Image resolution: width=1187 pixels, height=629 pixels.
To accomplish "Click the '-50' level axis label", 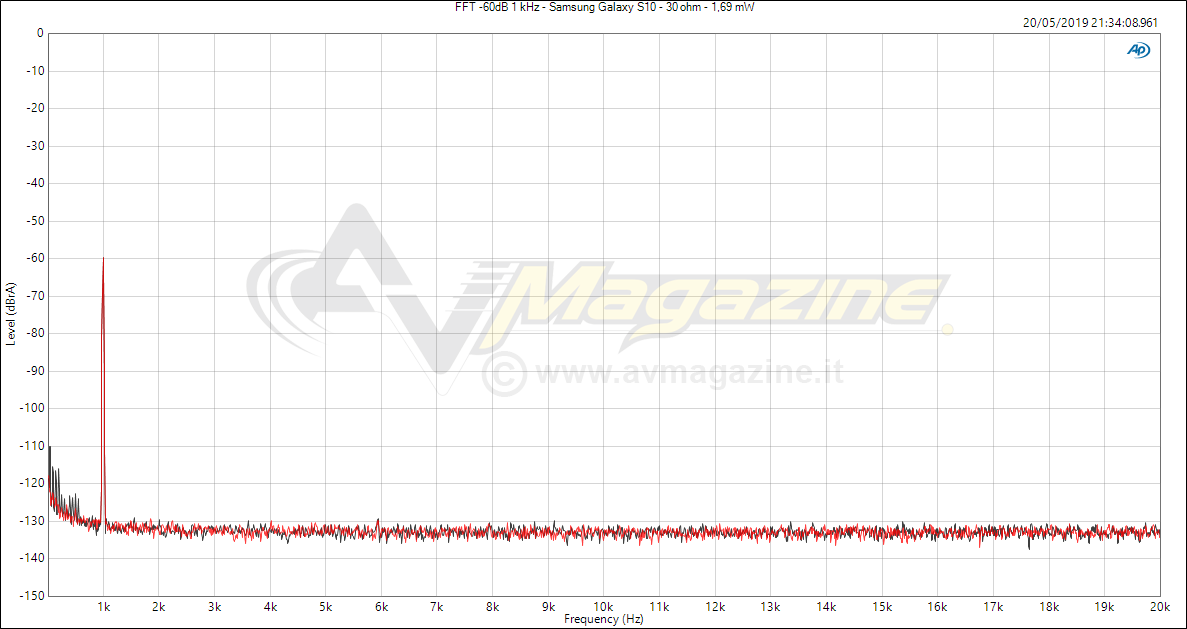I will (x=34, y=221).
